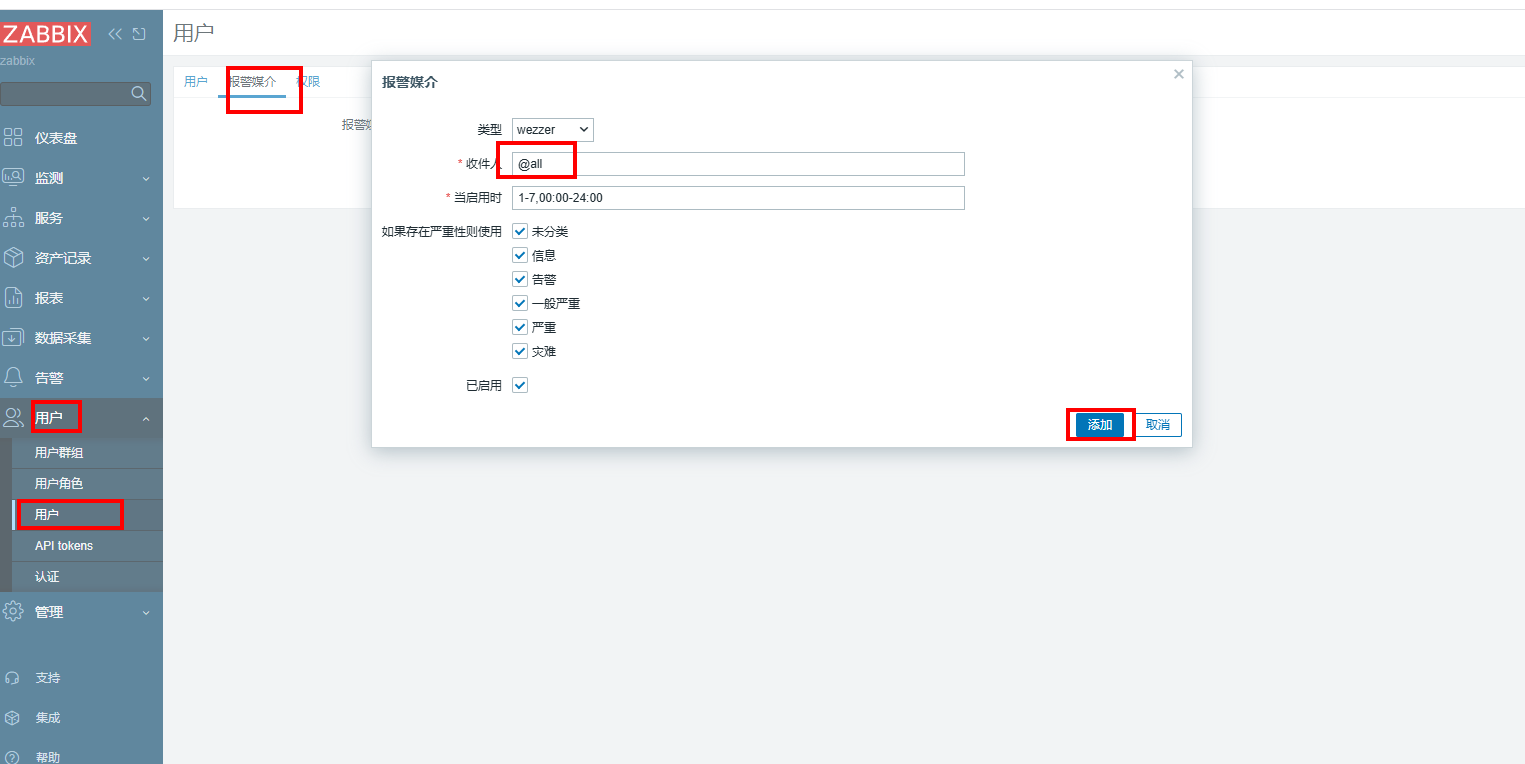Open 用户角色 submenu item

(x=86, y=484)
